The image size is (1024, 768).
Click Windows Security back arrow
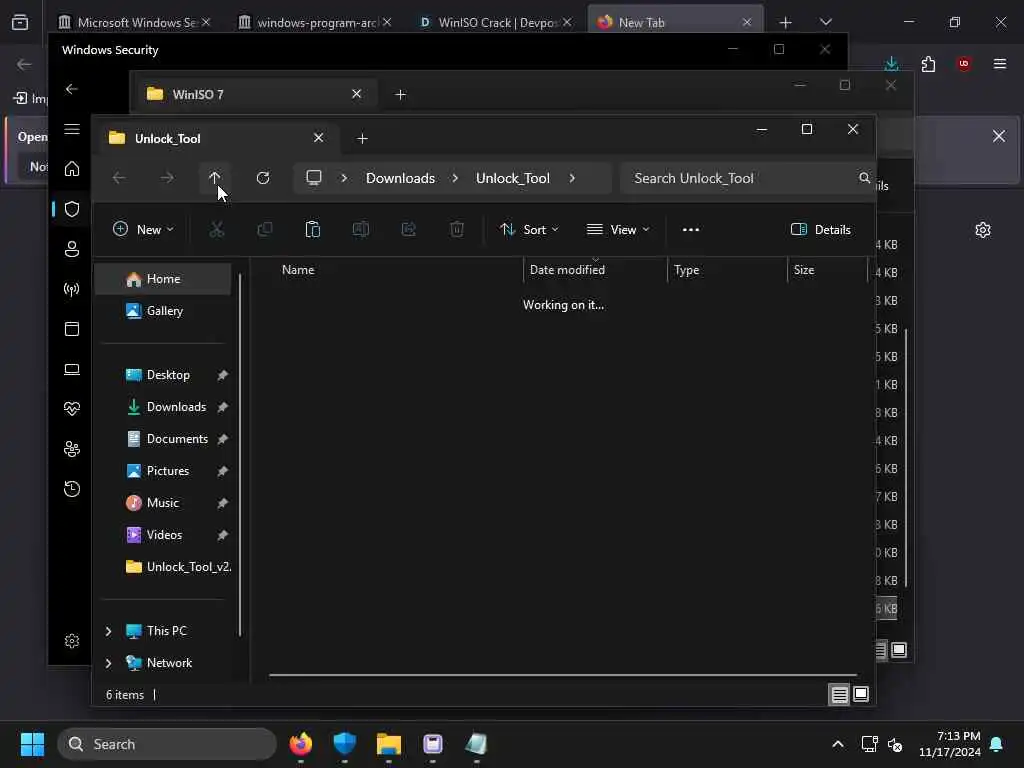pos(72,89)
